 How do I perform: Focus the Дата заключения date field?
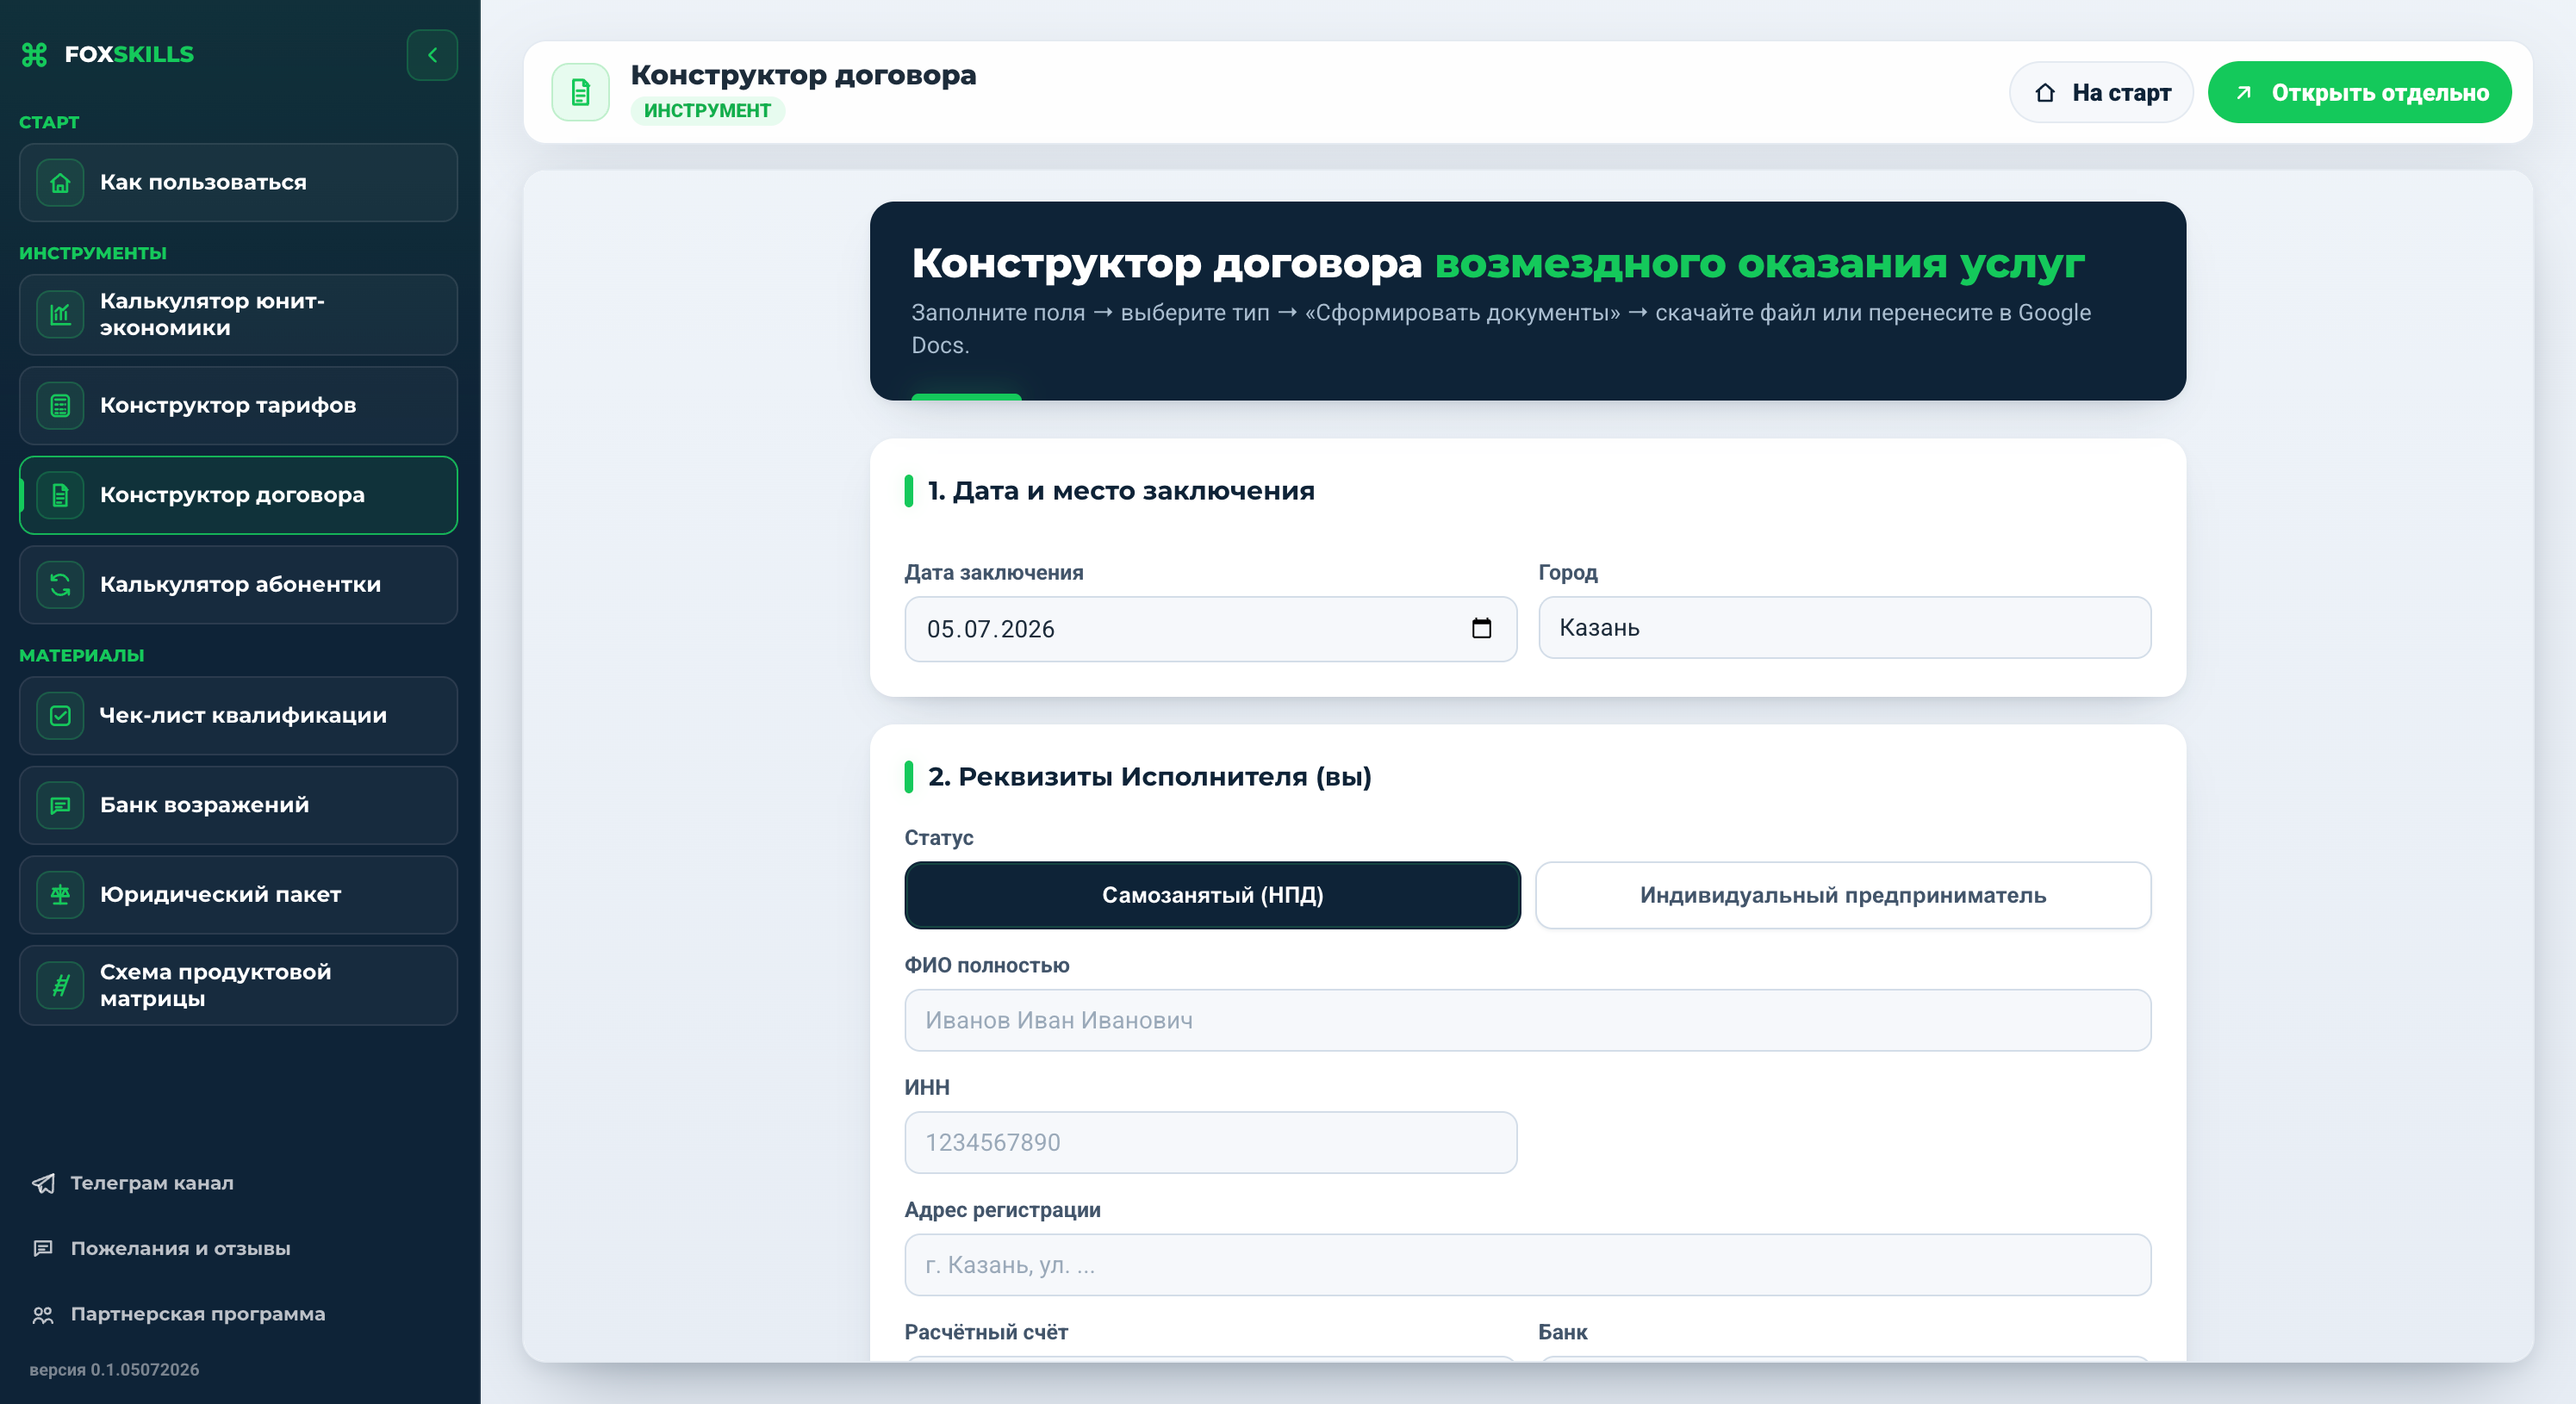pos(1210,629)
